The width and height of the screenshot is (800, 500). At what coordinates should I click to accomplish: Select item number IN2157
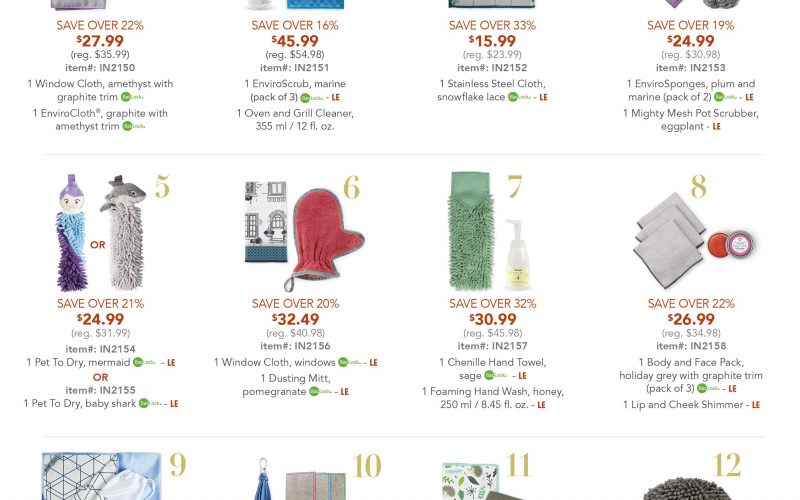click(x=493, y=347)
